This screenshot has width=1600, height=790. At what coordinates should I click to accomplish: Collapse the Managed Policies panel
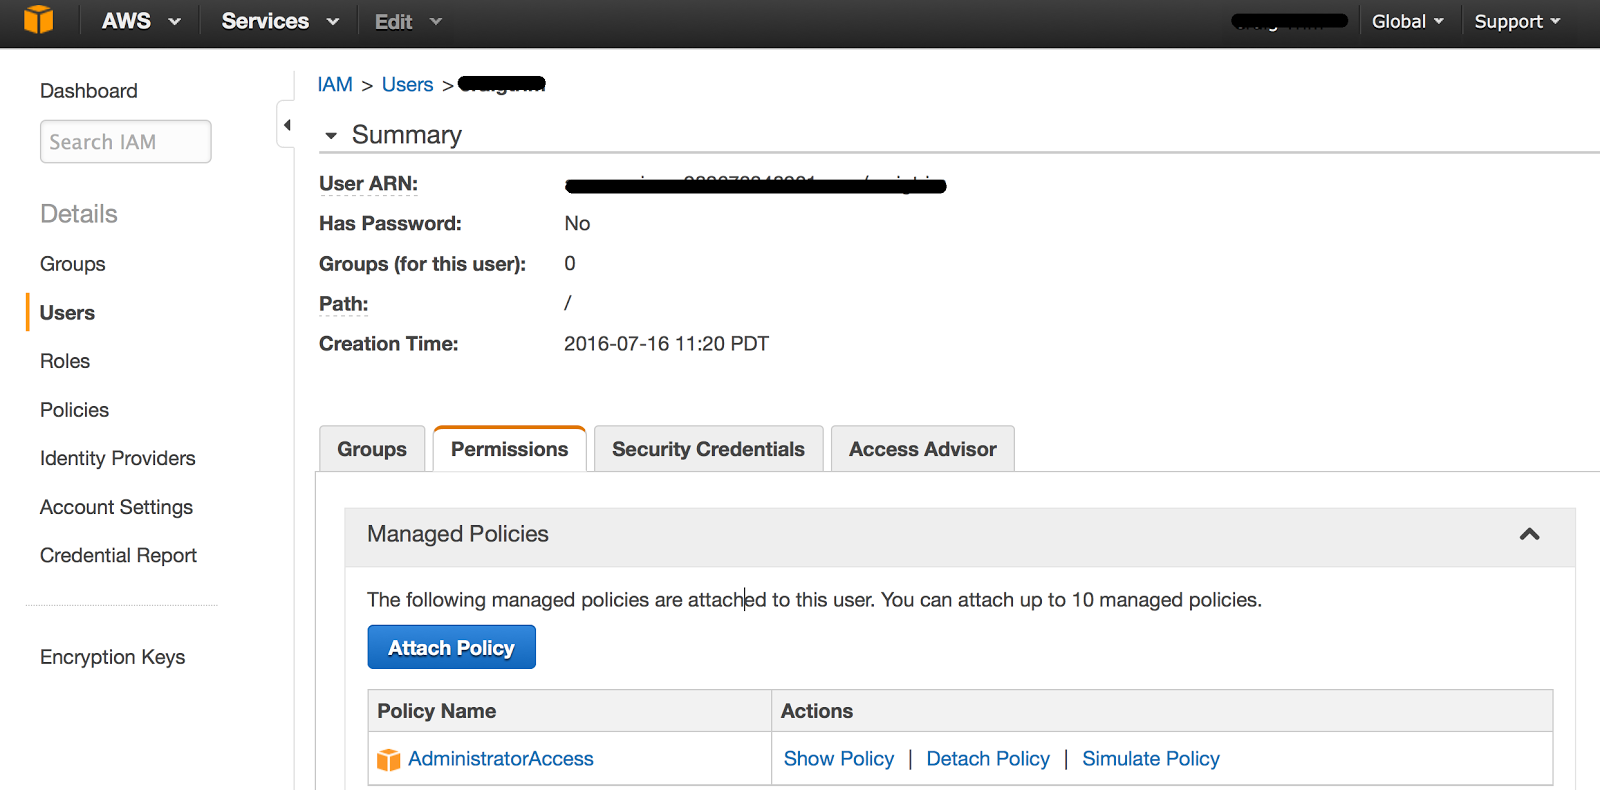click(x=1529, y=536)
